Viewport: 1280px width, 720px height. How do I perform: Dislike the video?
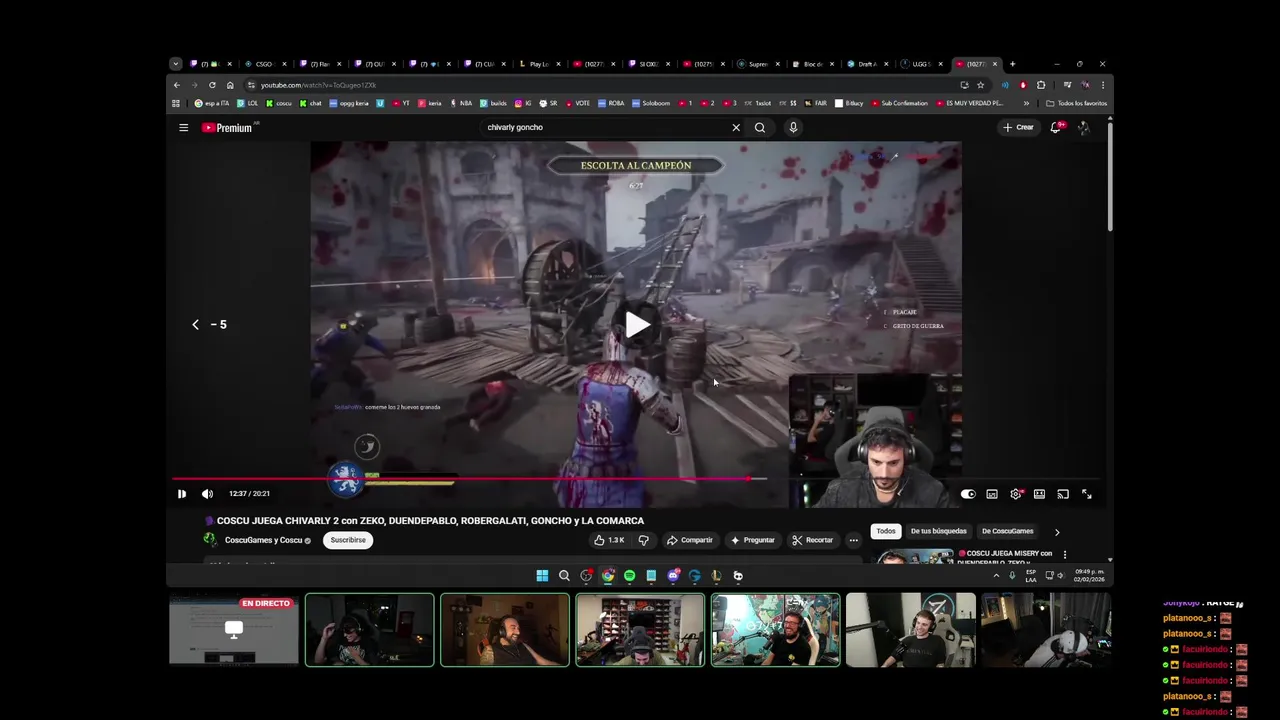(643, 540)
